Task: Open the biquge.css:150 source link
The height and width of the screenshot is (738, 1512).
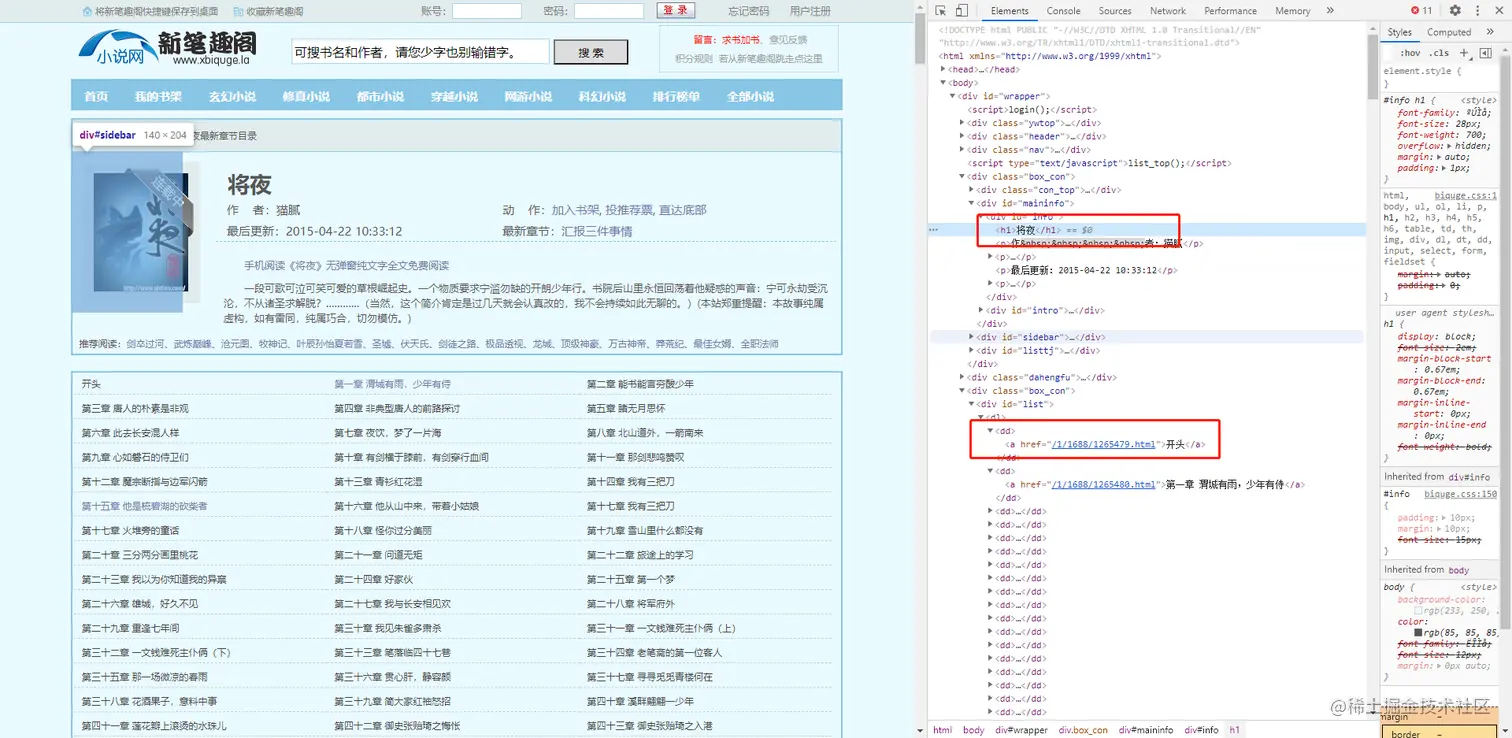Action: [x=1461, y=494]
